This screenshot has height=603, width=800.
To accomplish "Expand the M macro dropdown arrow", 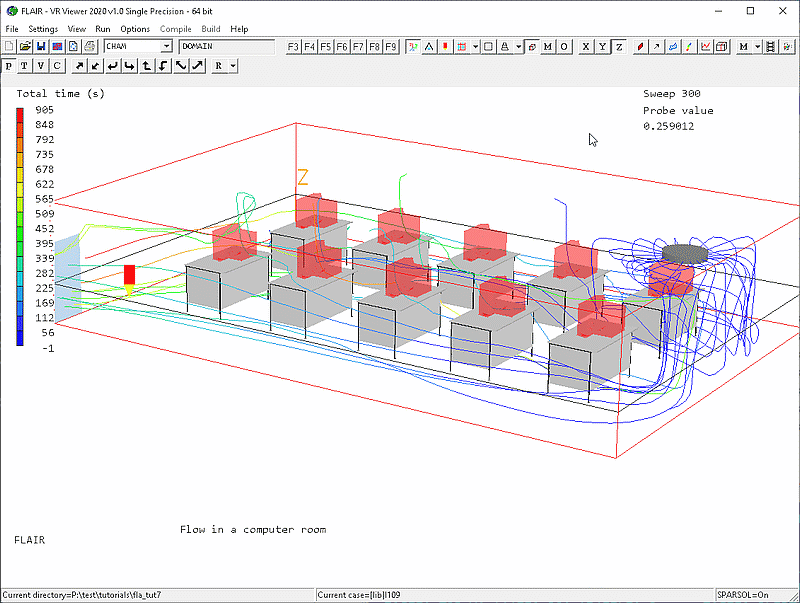I will (758, 47).
